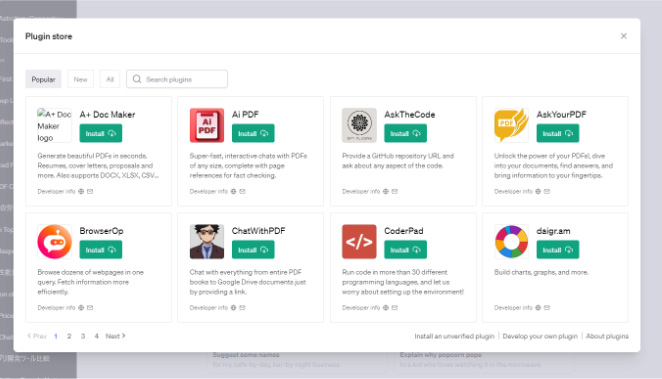The height and width of the screenshot is (379, 662).
Task: Install the ChatWithPDF plugin
Action: click(253, 250)
